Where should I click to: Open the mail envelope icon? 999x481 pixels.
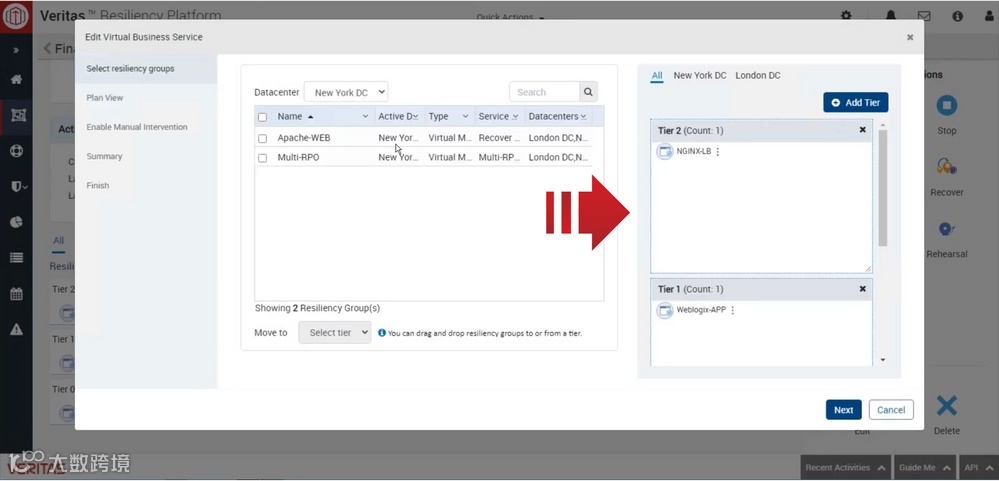pos(924,16)
